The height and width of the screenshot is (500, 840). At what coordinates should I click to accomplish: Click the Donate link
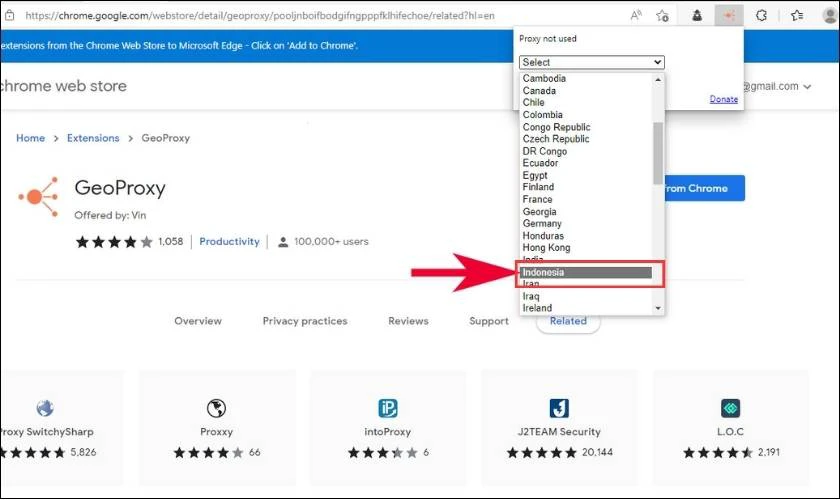(x=724, y=99)
